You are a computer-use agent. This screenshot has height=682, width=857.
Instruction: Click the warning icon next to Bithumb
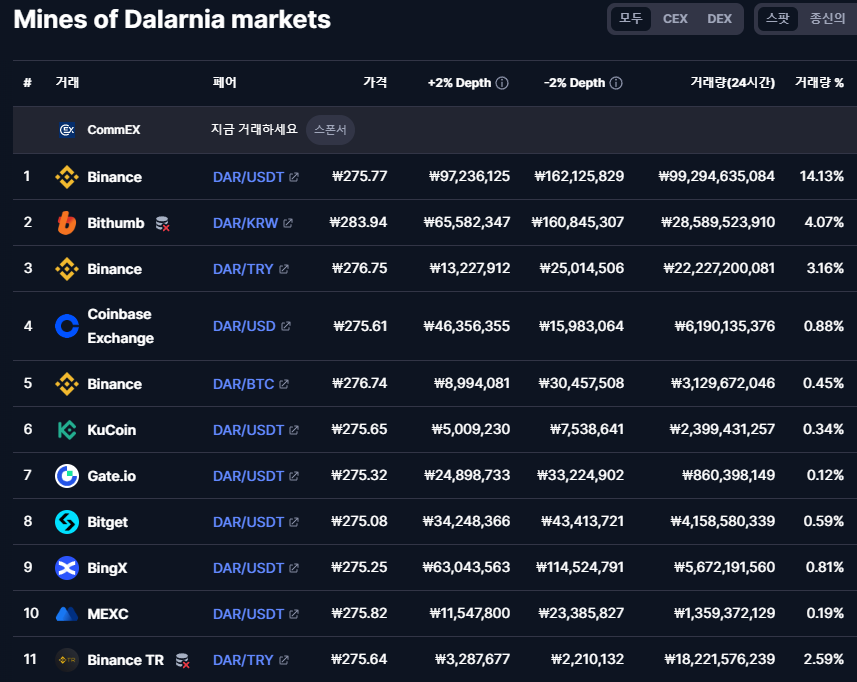pyautogui.click(x=162, y=224)
